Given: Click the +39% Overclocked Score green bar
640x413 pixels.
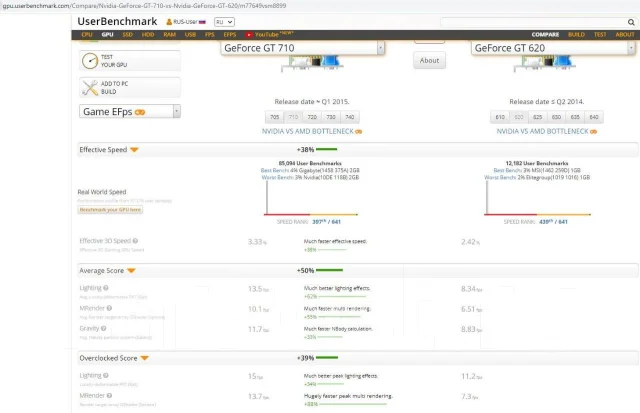Looking at the screenshot, I should 327,357.
